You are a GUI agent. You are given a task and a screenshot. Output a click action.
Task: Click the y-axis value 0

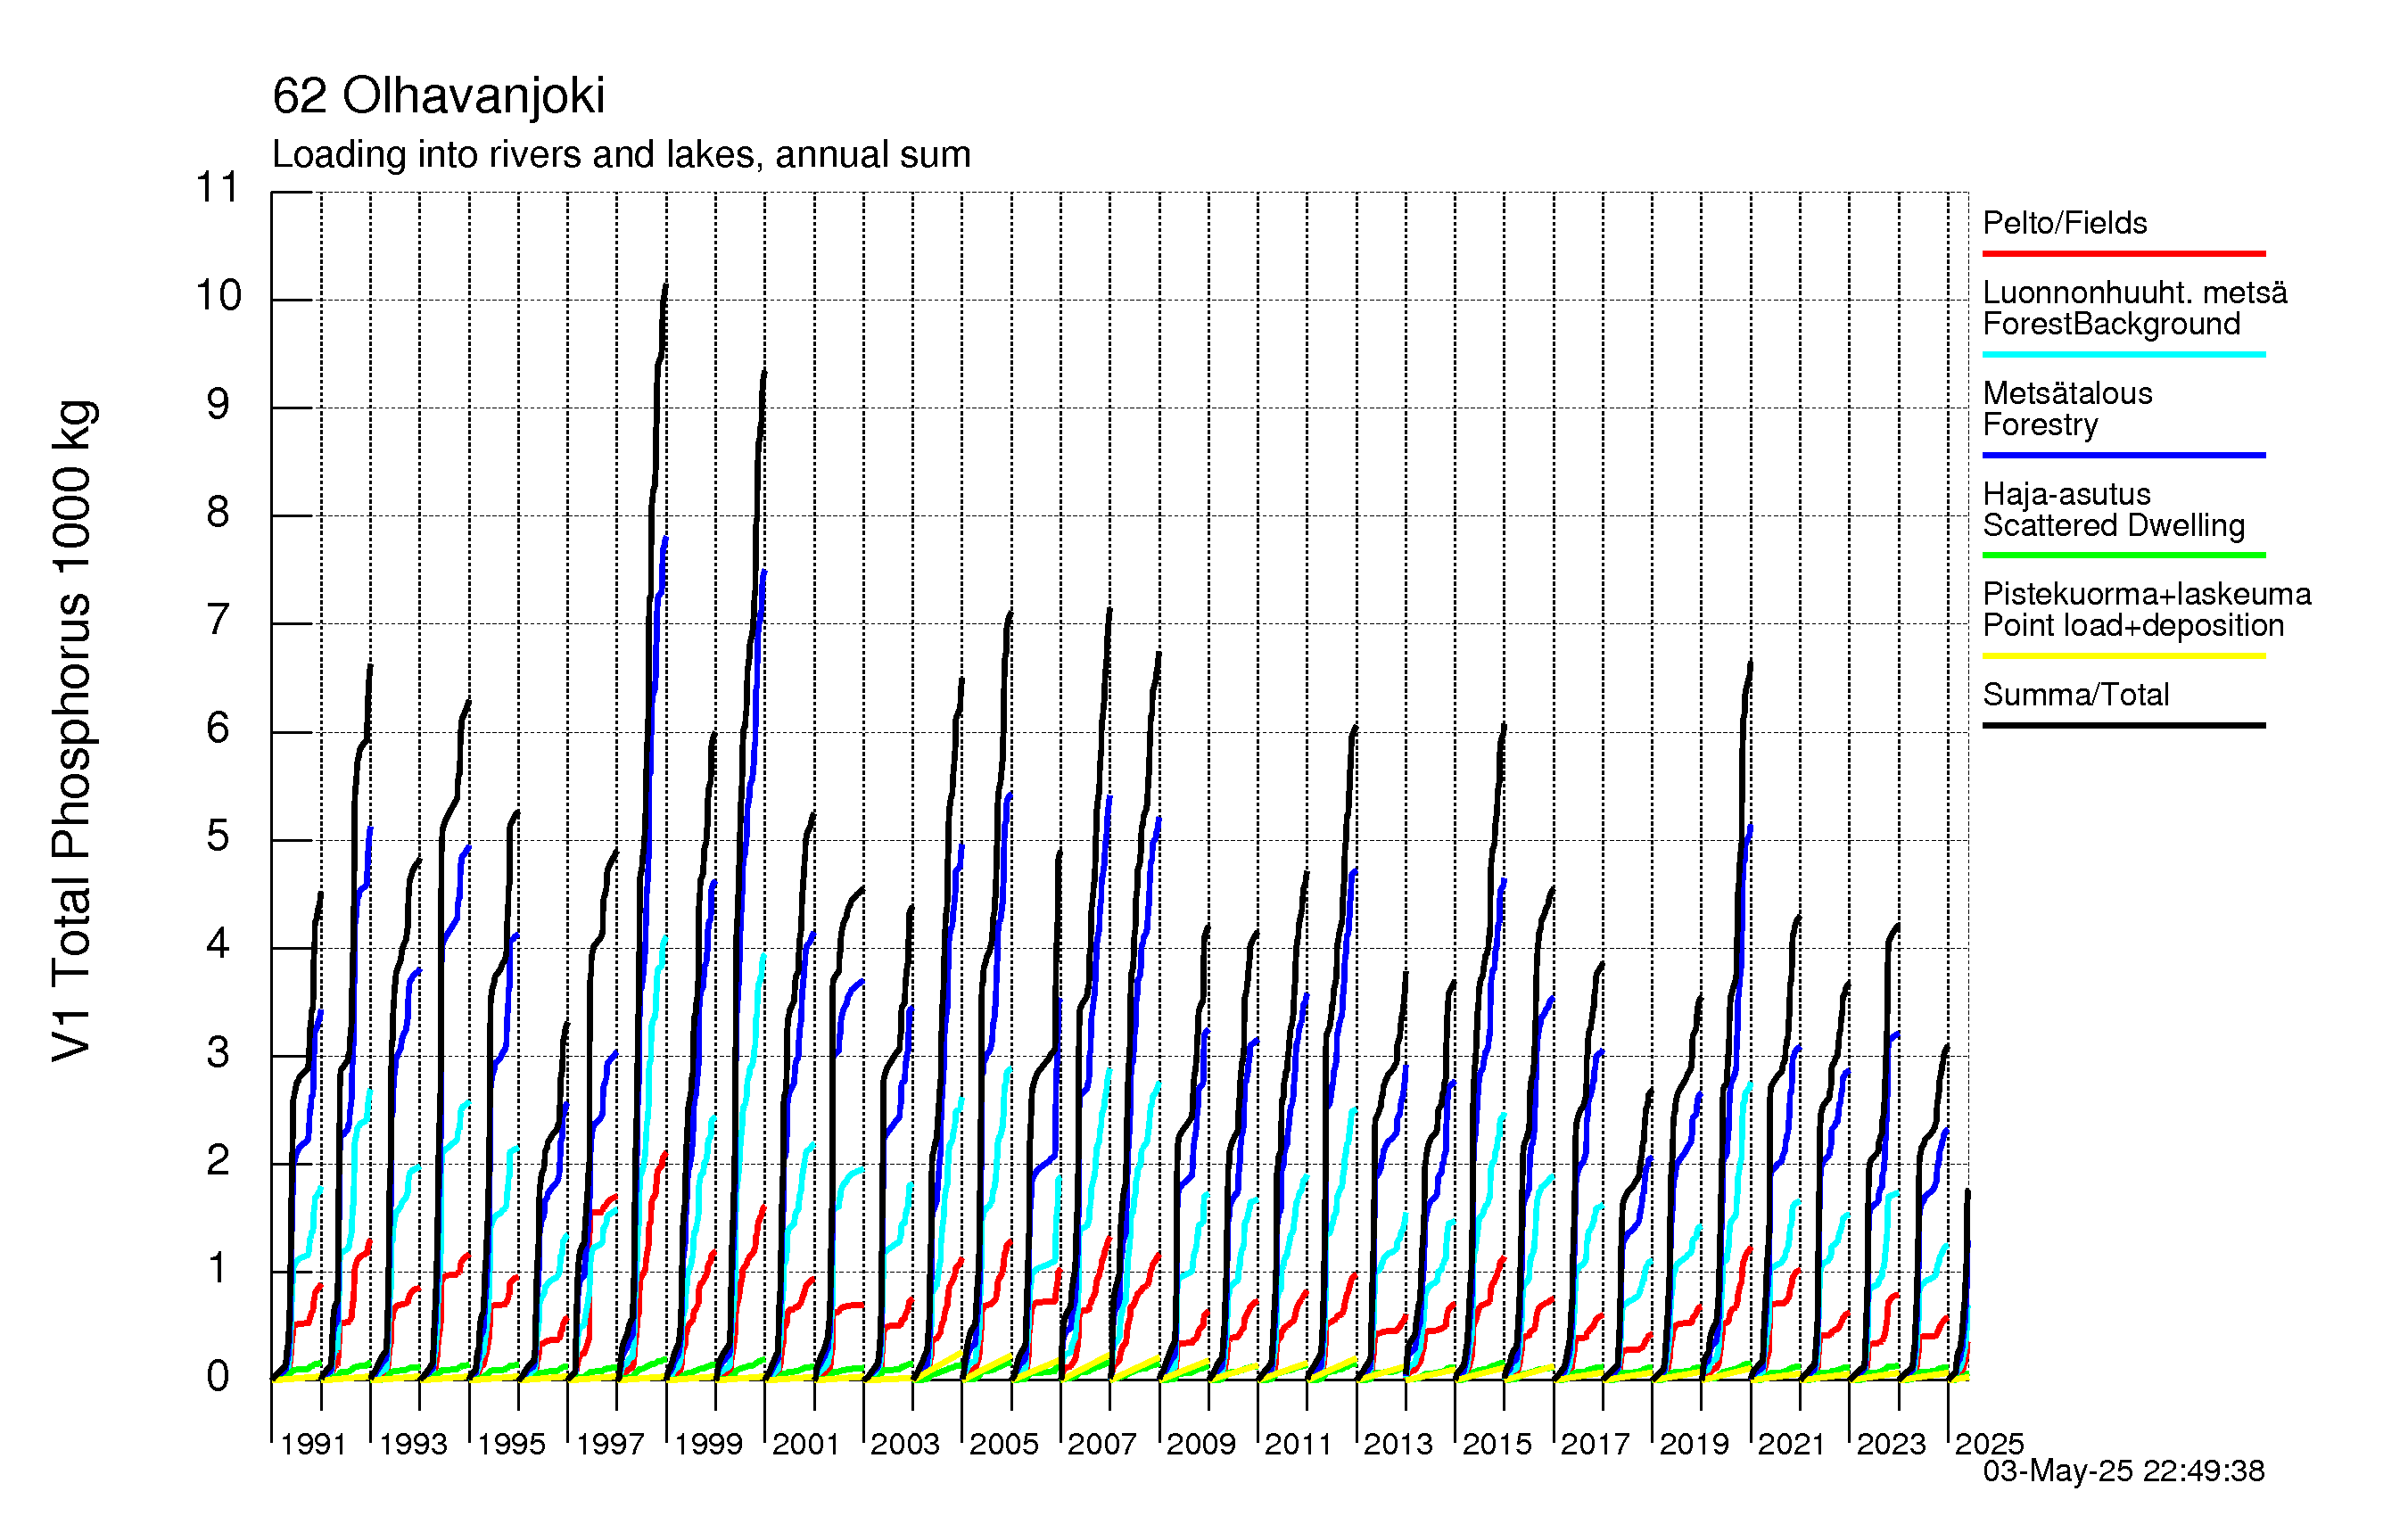[x=218, y=1377]
